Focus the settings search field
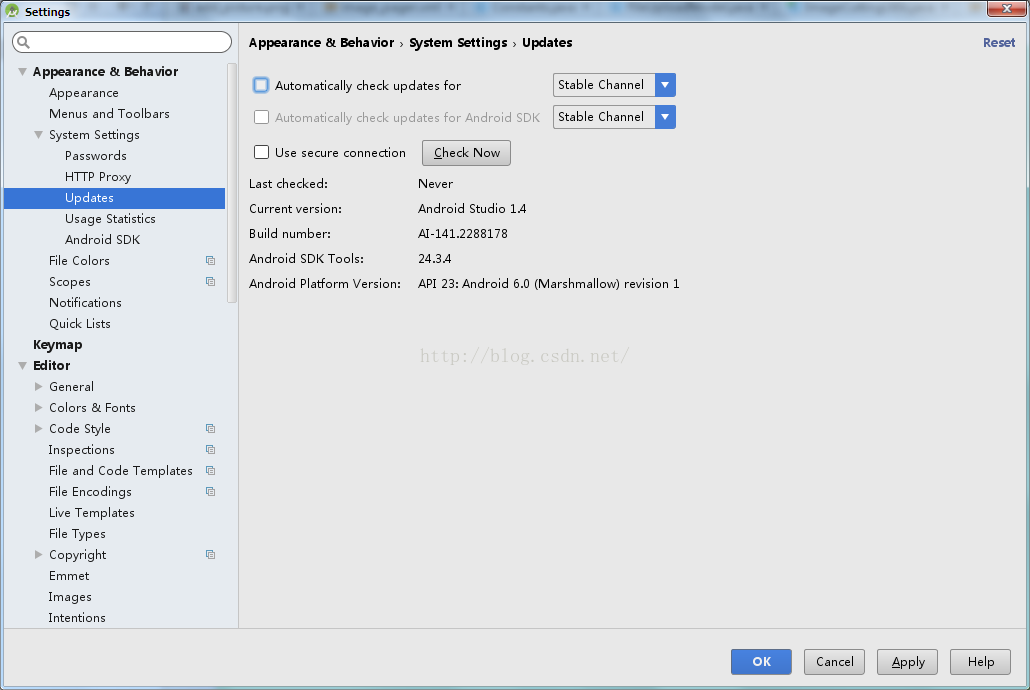This screenshot has height=690, width=1030. 122,42
